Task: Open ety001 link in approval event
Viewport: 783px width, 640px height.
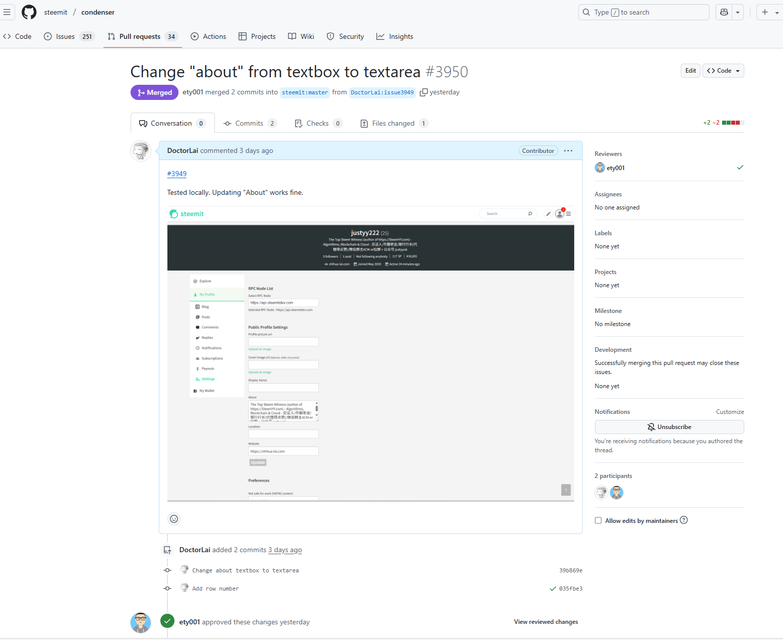Action: [x=189, y=622]
